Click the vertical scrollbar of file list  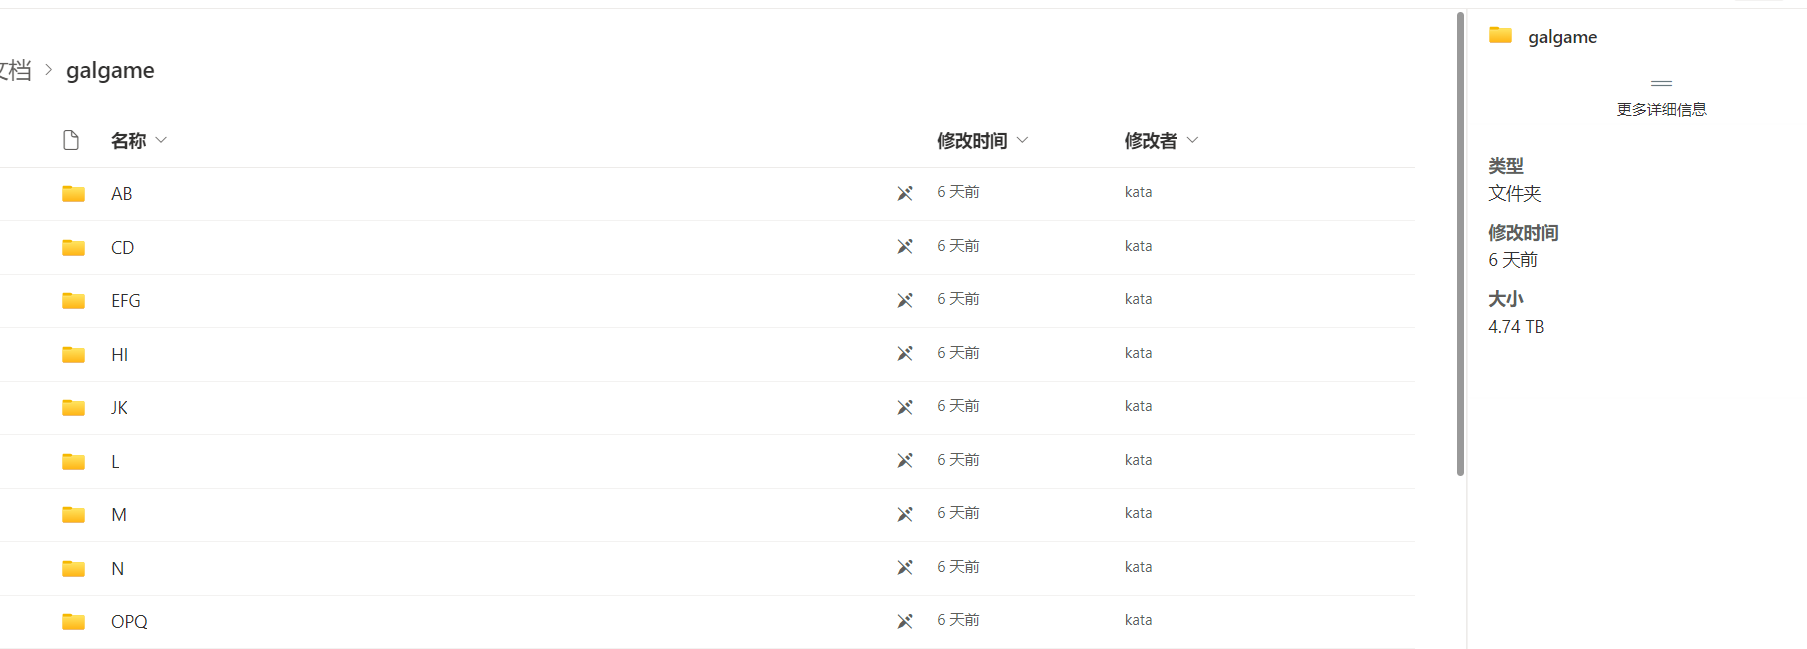1460,244
